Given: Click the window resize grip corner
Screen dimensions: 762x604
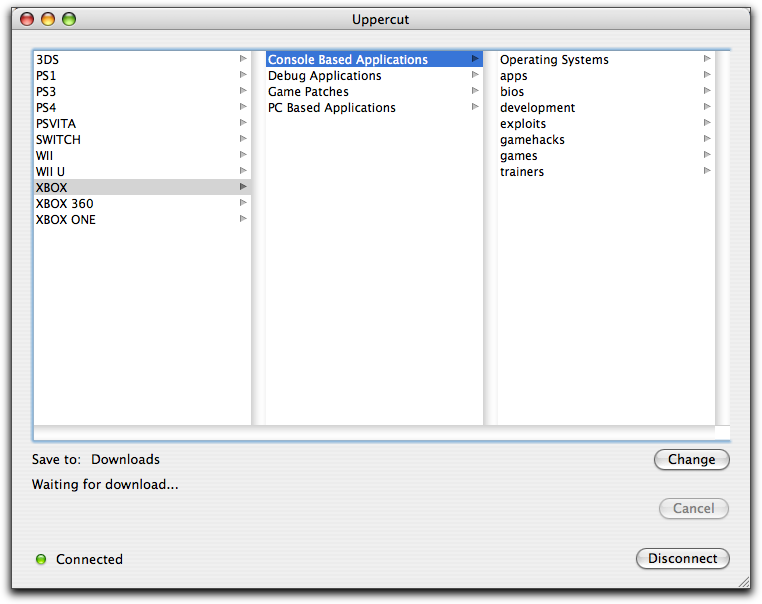Looking at the screenshot, I should 744,582.
